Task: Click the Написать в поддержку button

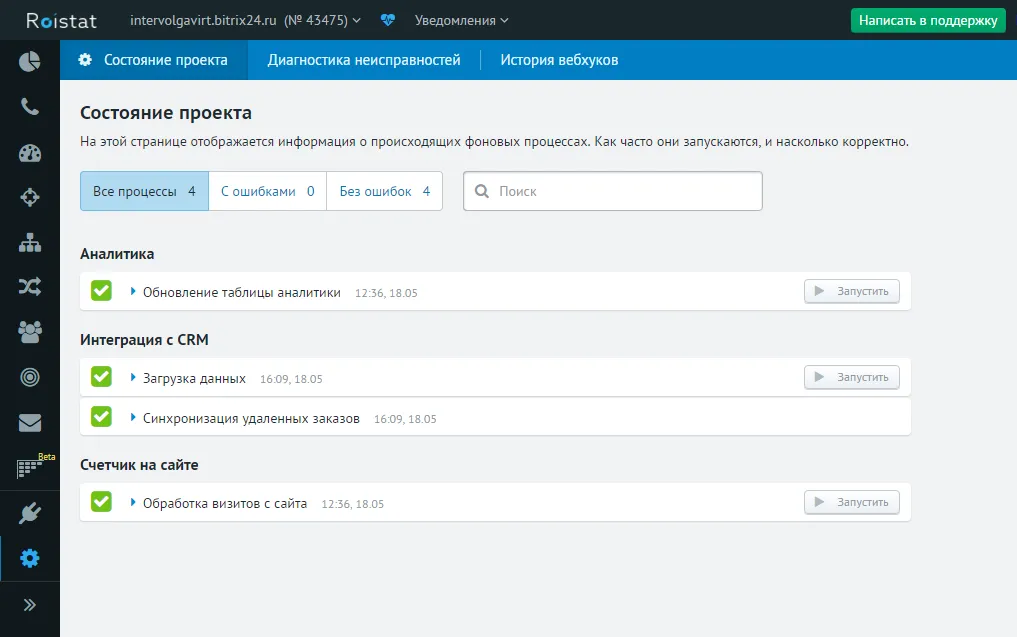Action: 928,20
